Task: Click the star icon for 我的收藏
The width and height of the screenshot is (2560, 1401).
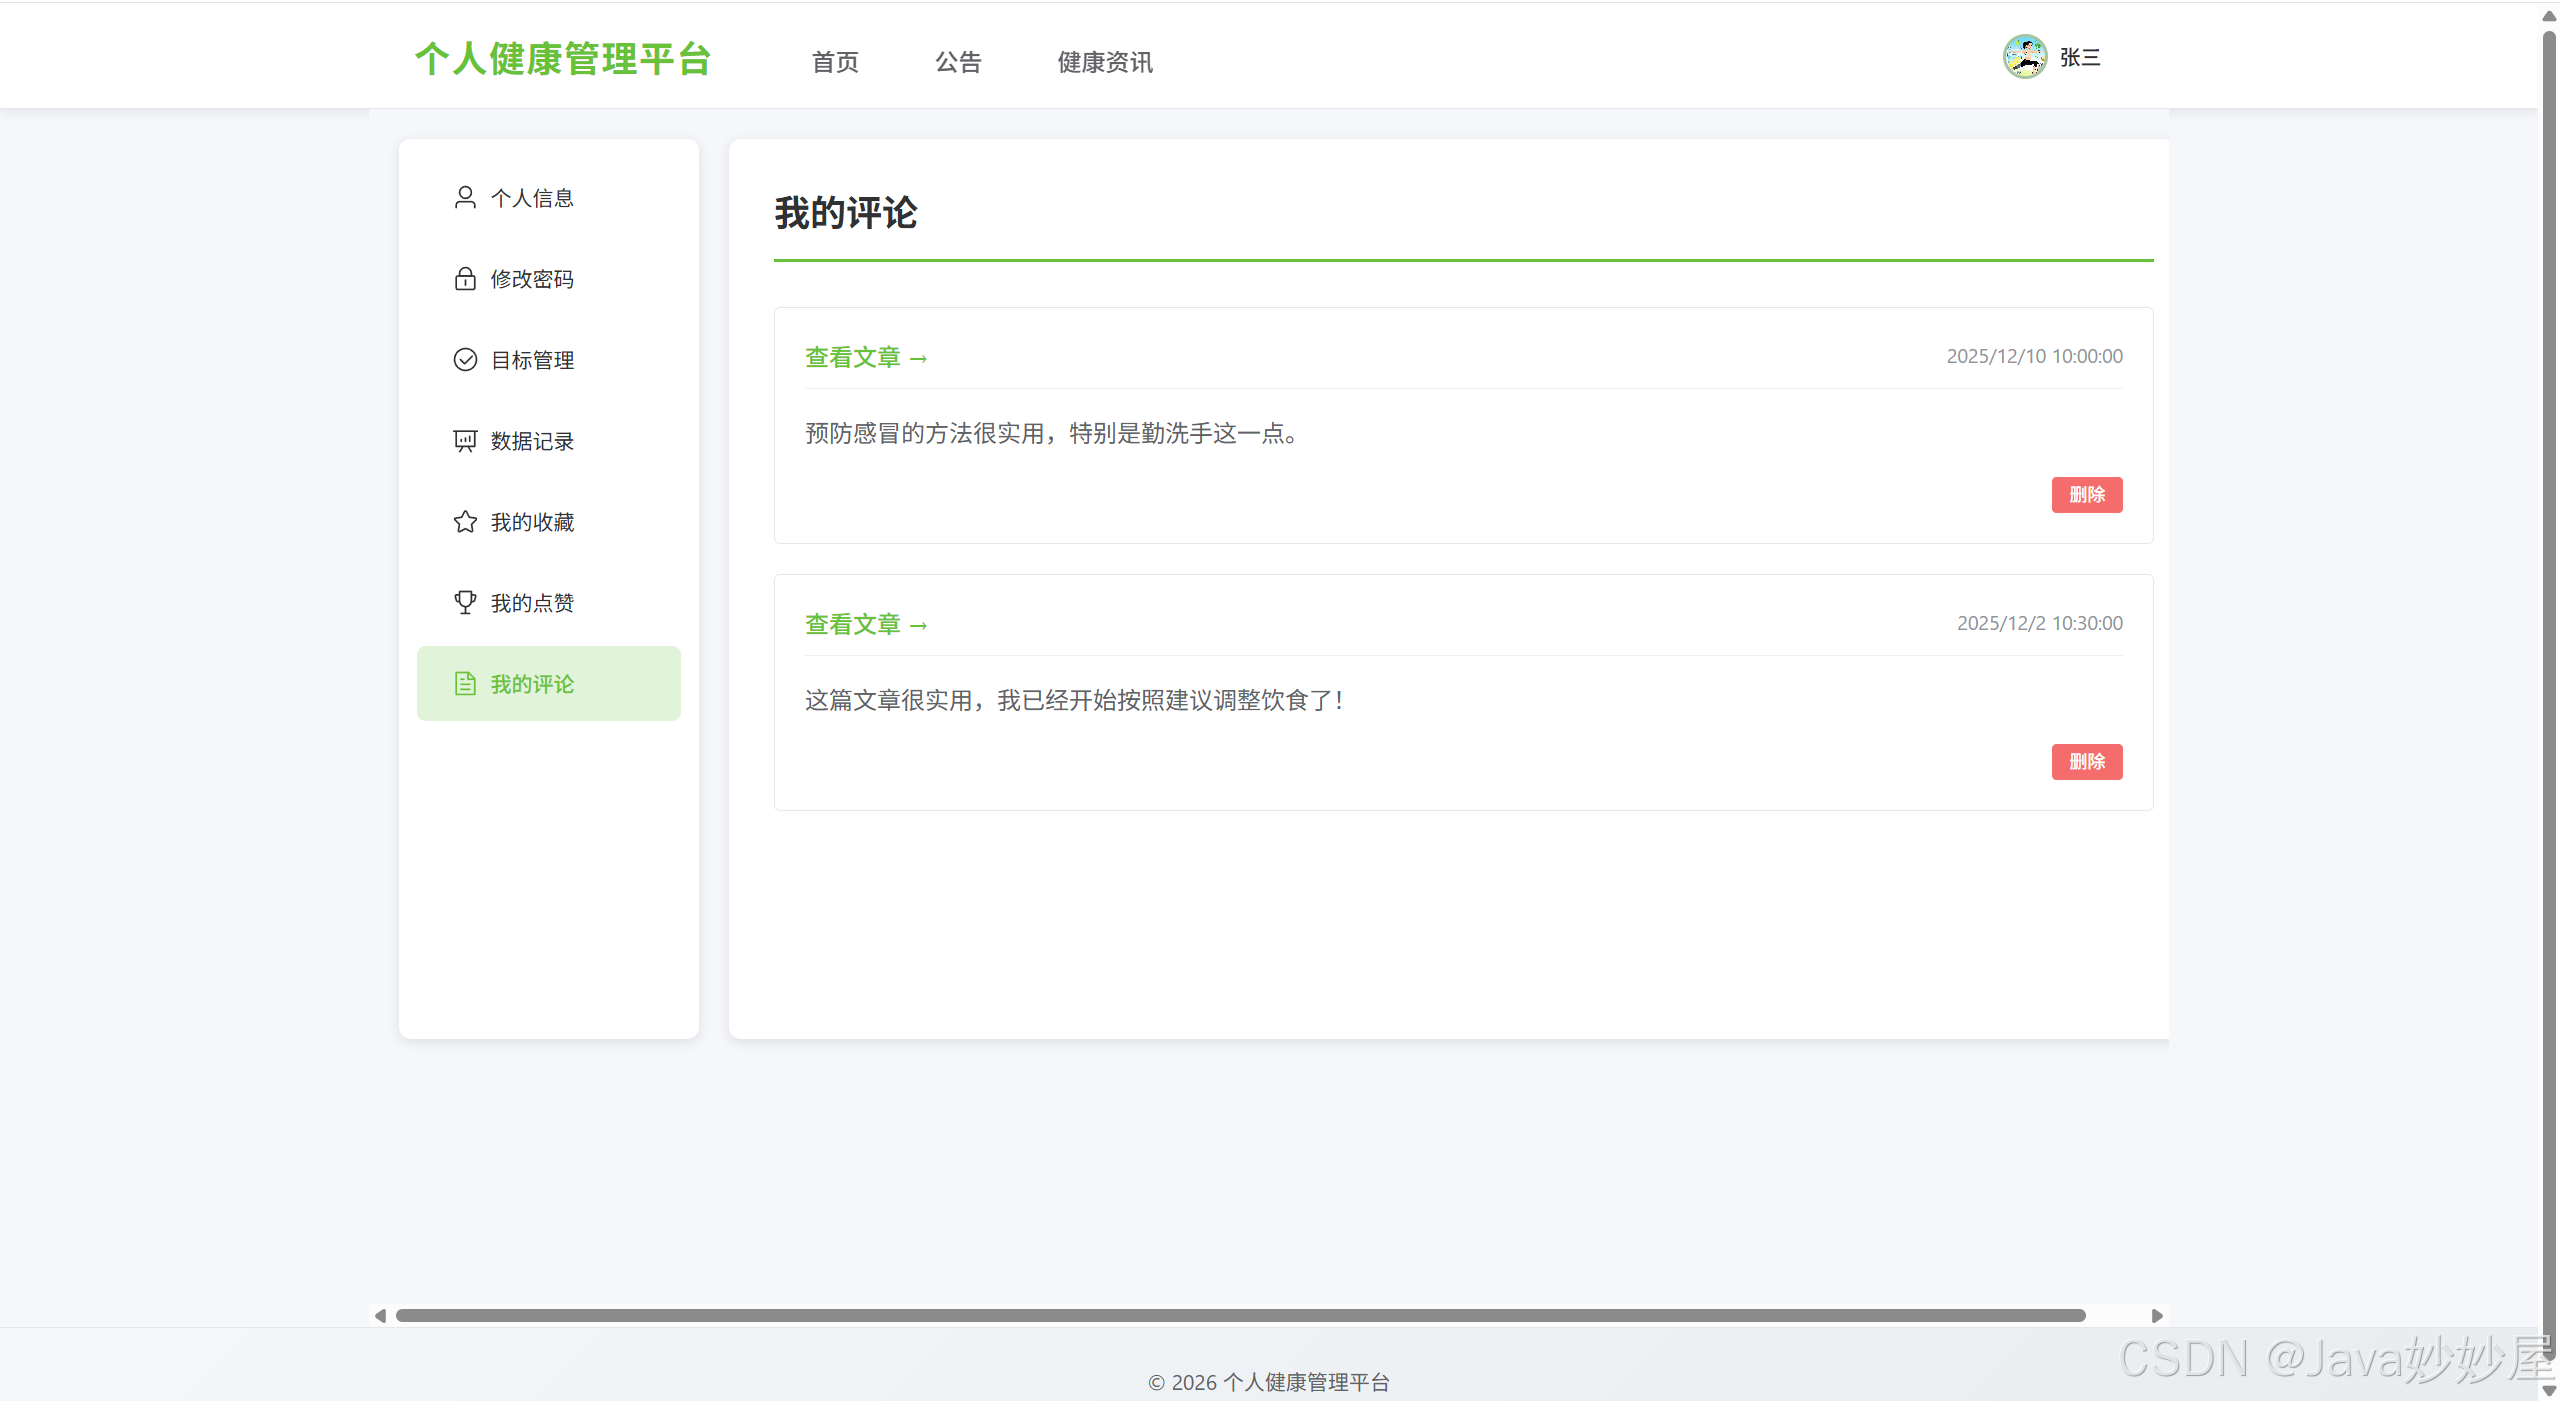Action: pyautogui.click(x=465, y=521)
